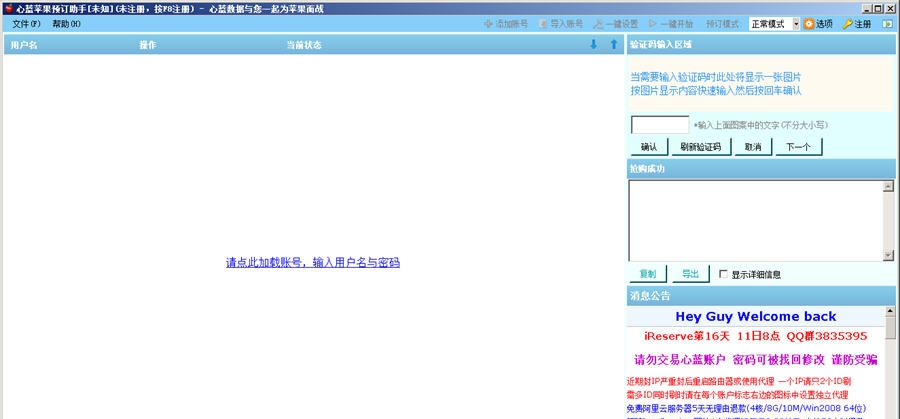Click the 近期封IP严重 notice line
900x419 pixels.
coord(739,381)
